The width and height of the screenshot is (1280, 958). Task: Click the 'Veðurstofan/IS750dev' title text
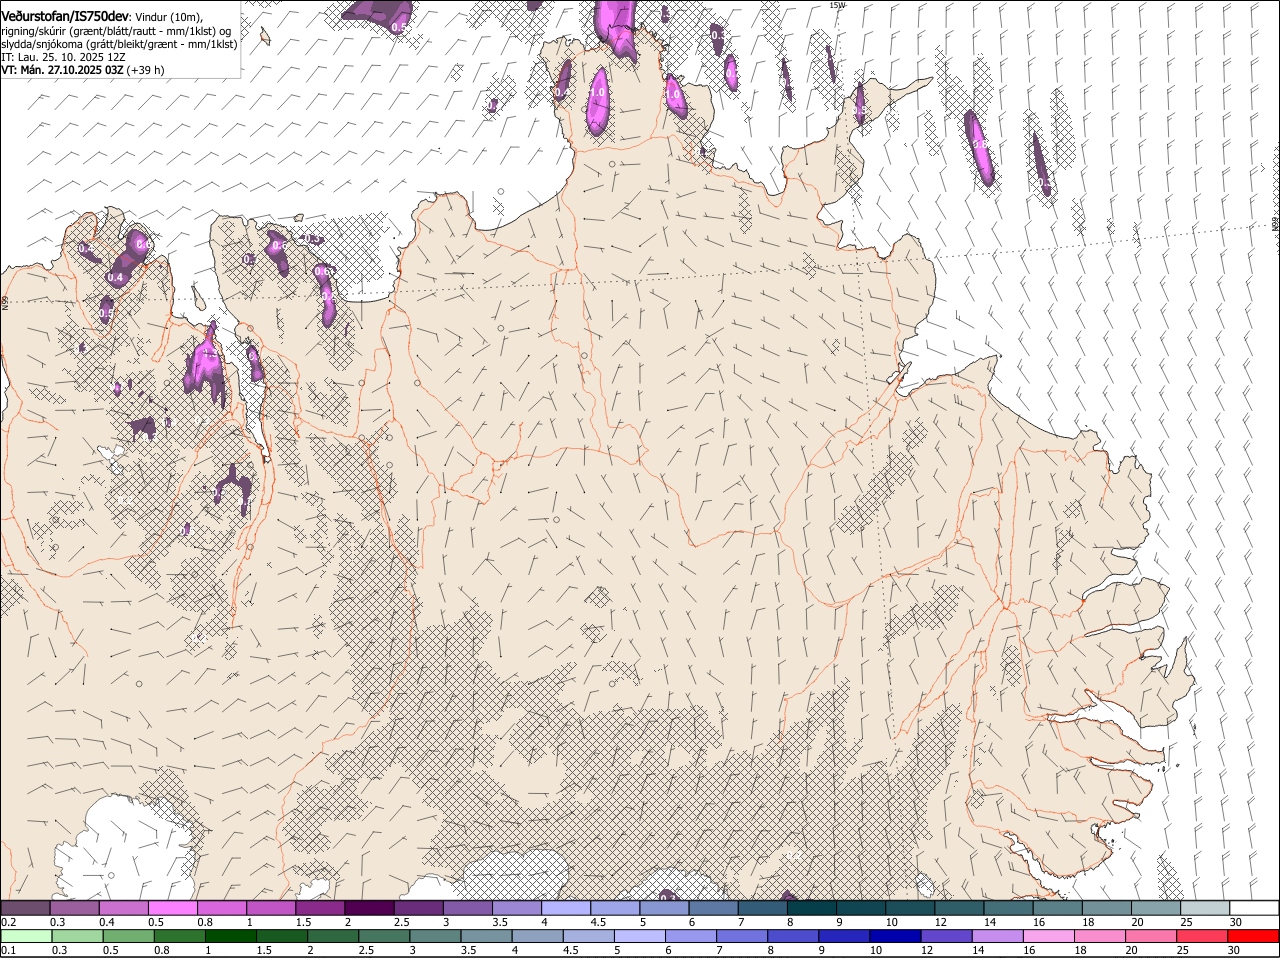(65, 16)
